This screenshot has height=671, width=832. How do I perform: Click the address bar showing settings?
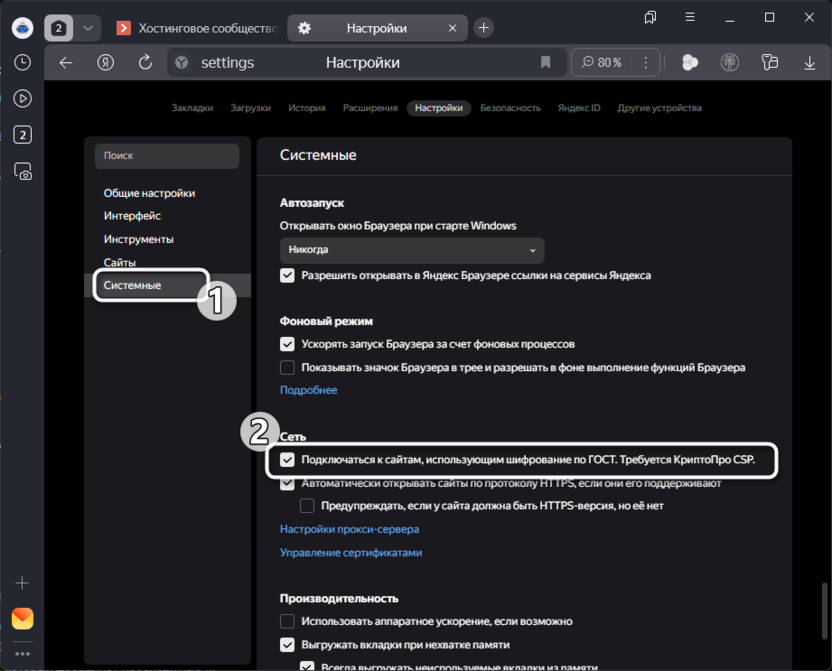click(366, 63)
